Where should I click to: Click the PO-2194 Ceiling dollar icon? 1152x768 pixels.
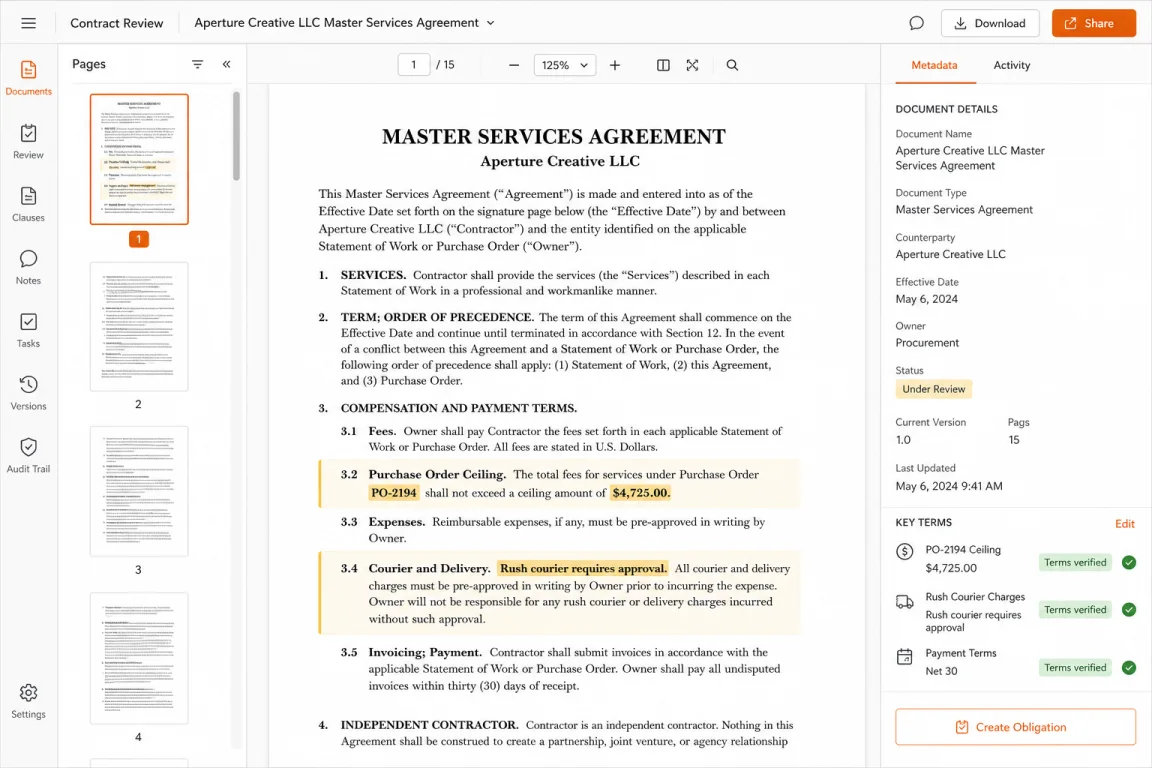coord(904,551)
